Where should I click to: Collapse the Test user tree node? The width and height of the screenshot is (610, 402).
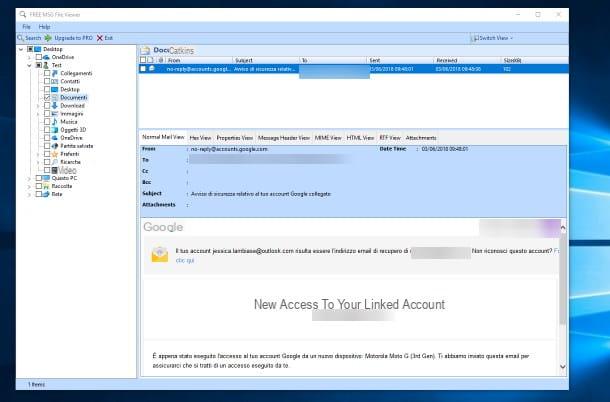tap(30, 65)
